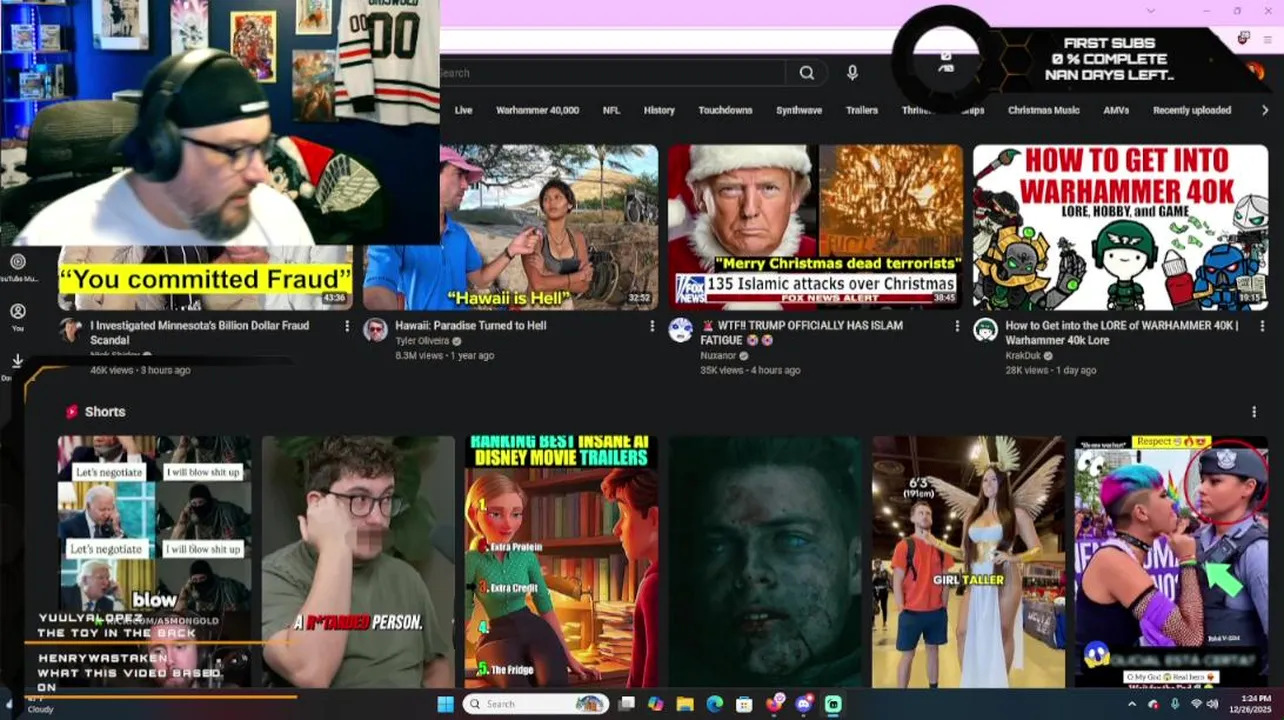Open YouTube Music from the sidebar
Viewport: 1284px width, 720px height.
click(x=17, y=267)
